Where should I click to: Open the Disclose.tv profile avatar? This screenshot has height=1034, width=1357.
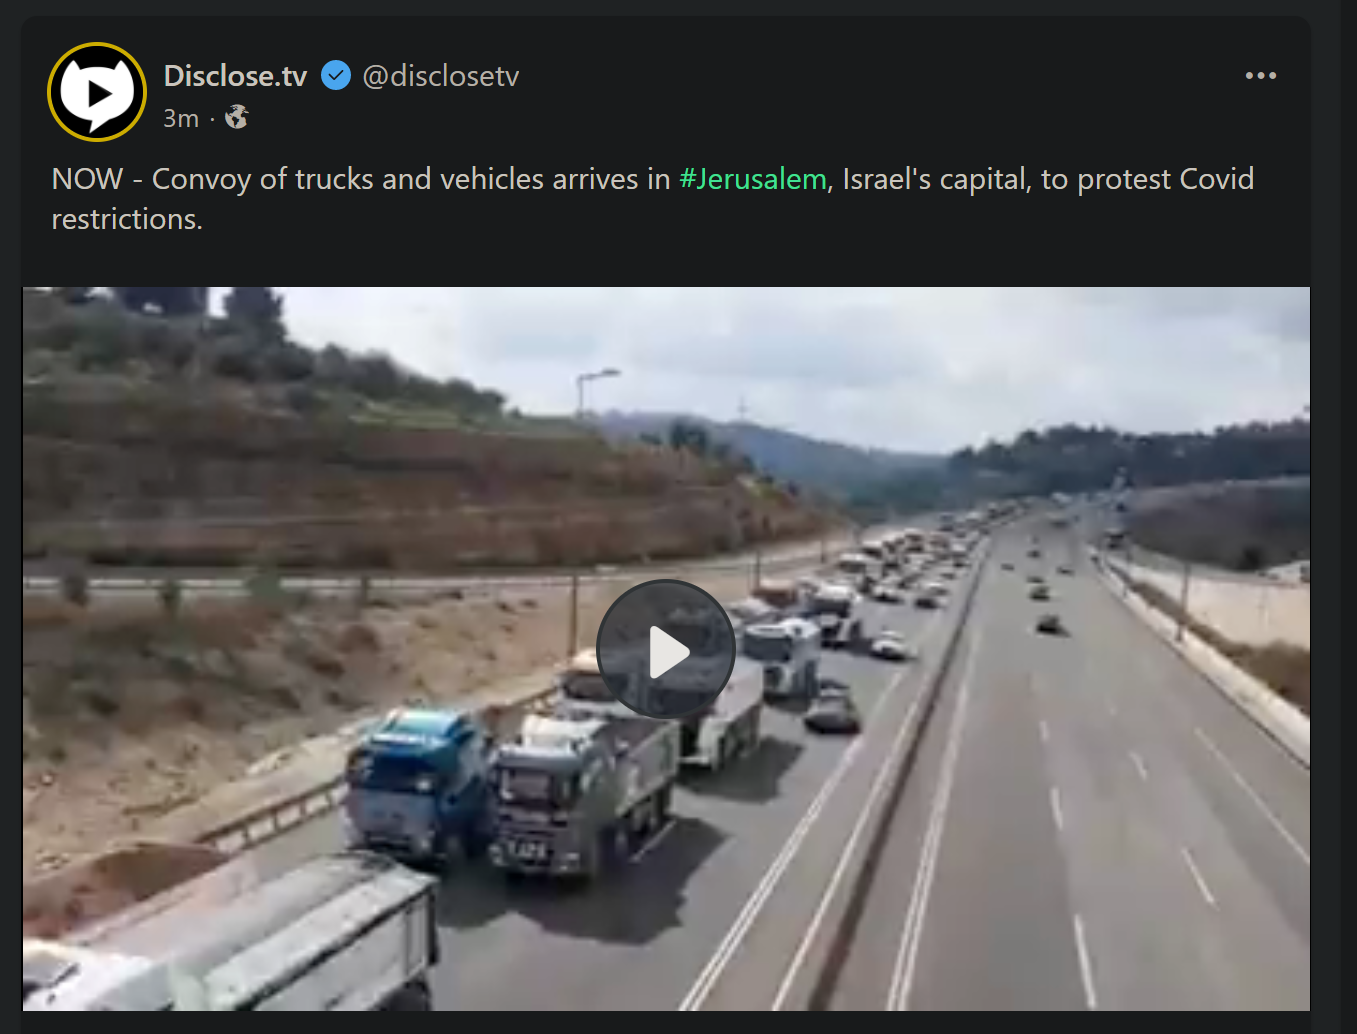[x=97, y=92]
